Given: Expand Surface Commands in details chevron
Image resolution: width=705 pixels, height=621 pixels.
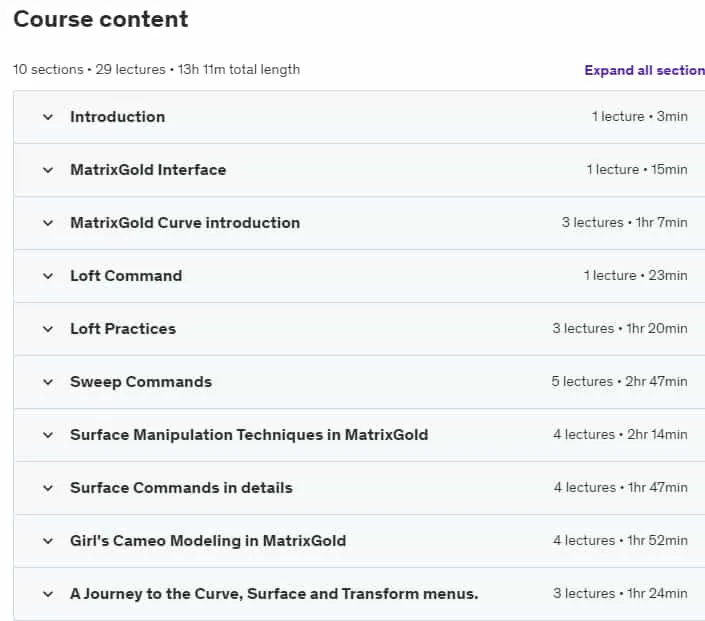Looking at the screenshot, I should pos(48,488).
